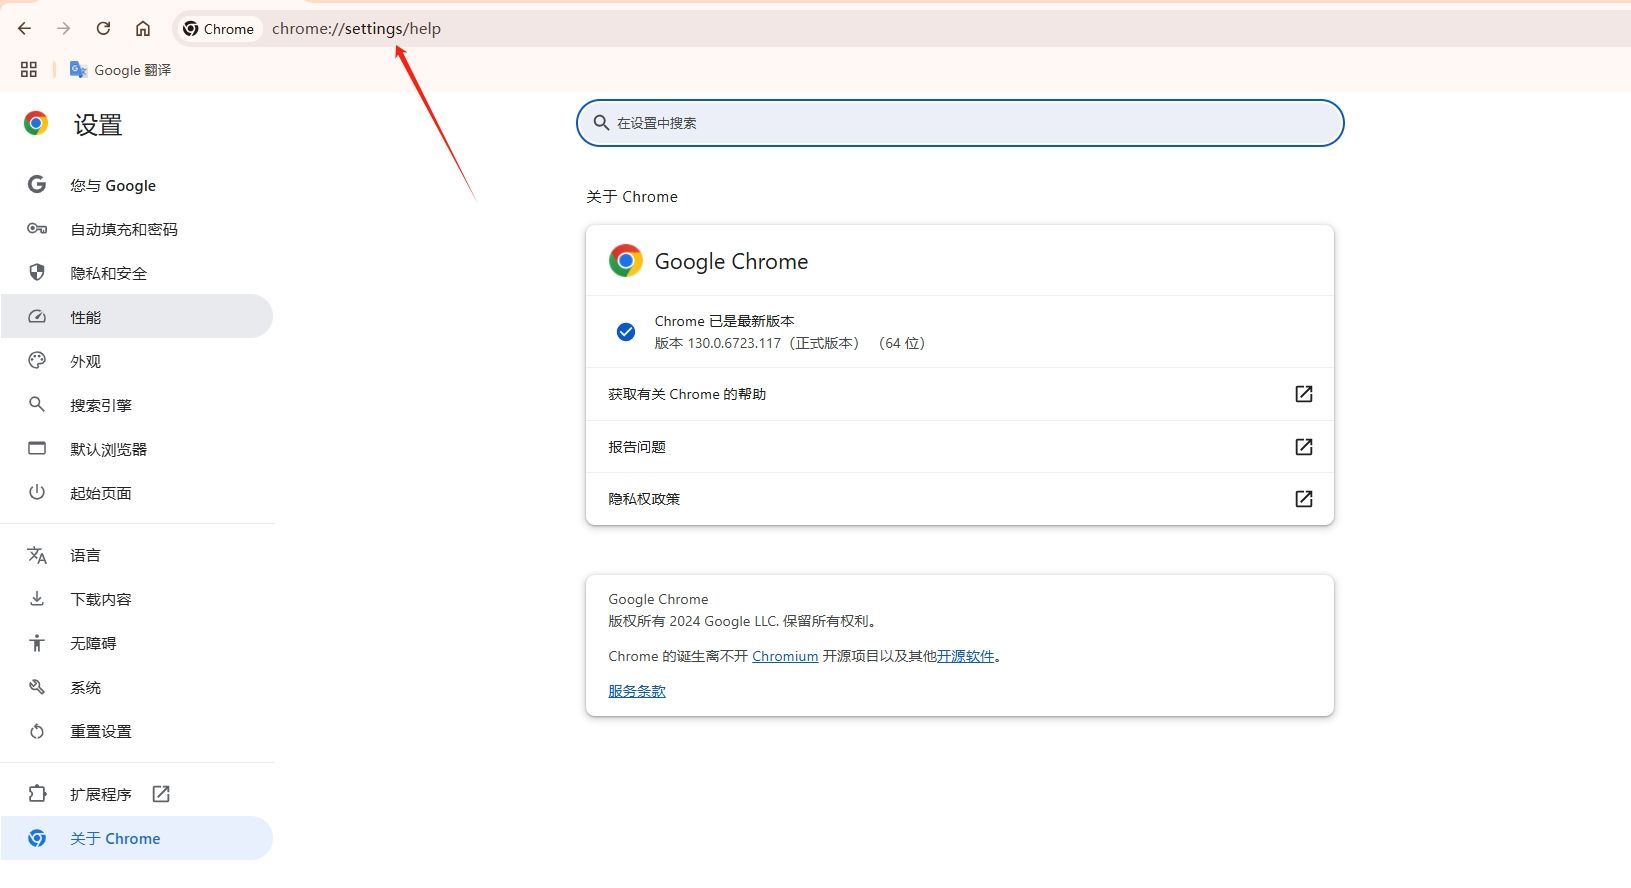This screenshot has height=888, width=1631.
Task: Click the blue update checkmark icon
Action: click(626, 332)
